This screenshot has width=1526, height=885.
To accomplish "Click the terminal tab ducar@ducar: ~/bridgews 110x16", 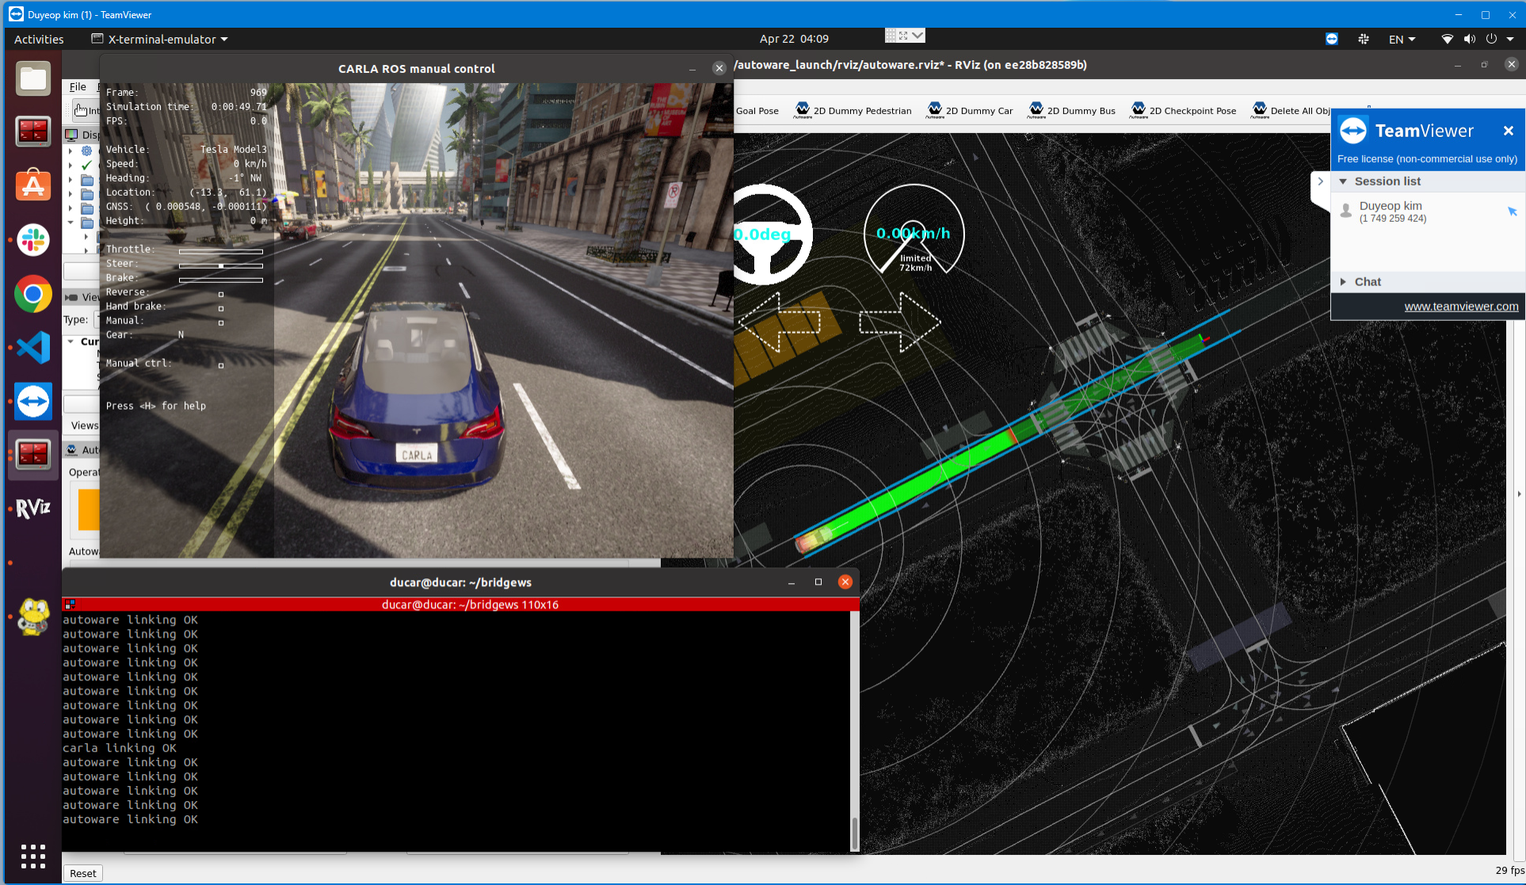I will 470,604.
